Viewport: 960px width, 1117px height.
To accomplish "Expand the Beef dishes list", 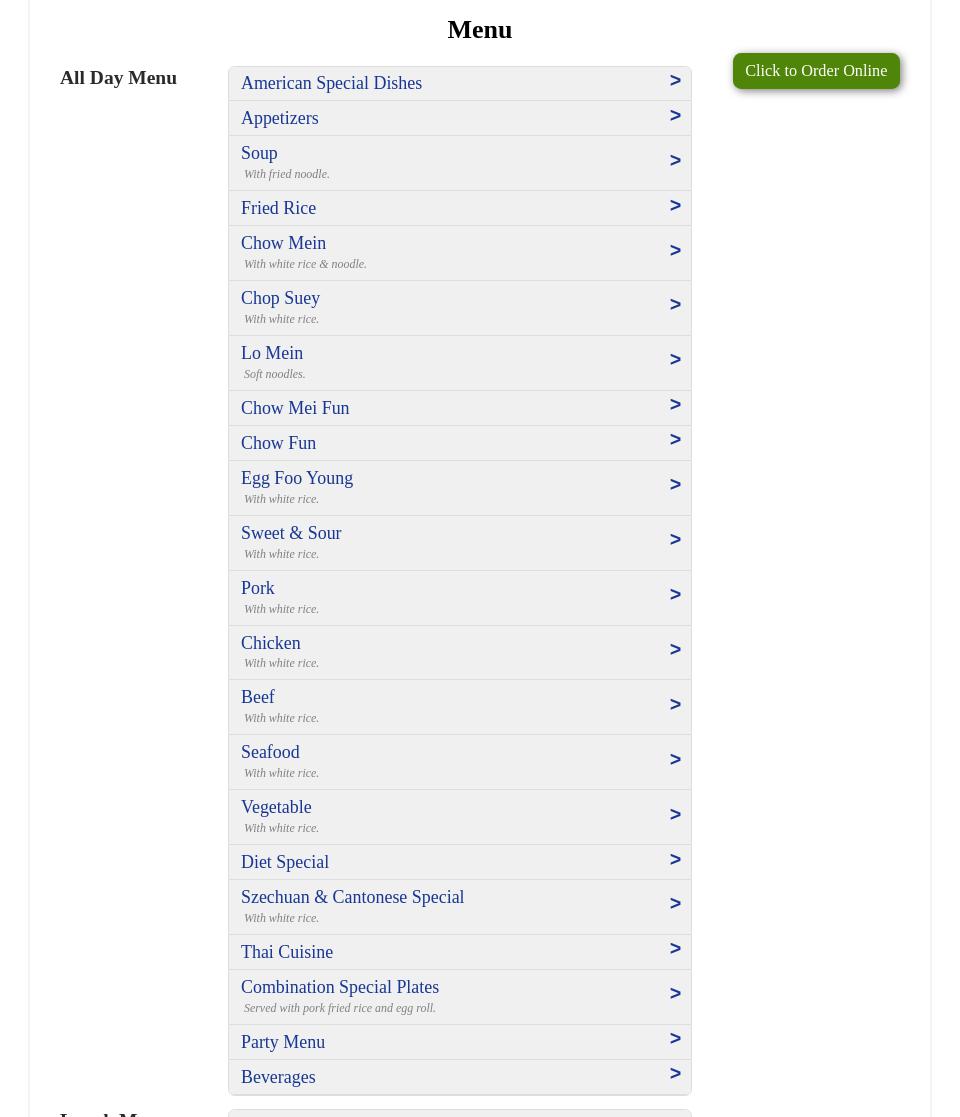I will click(258, 697).
